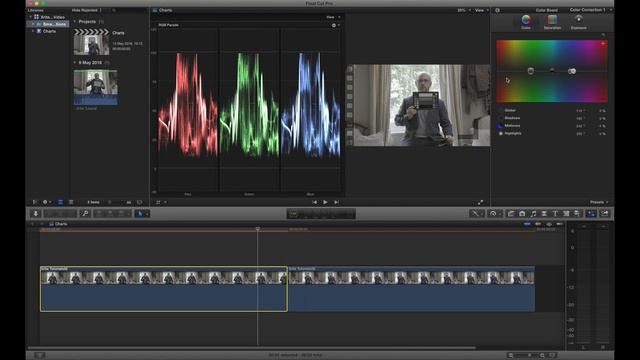Image resolution: width=640 pixels, height=360 pixels.
Task: Switch to the Exposure tab
Action: coord(578,22)
